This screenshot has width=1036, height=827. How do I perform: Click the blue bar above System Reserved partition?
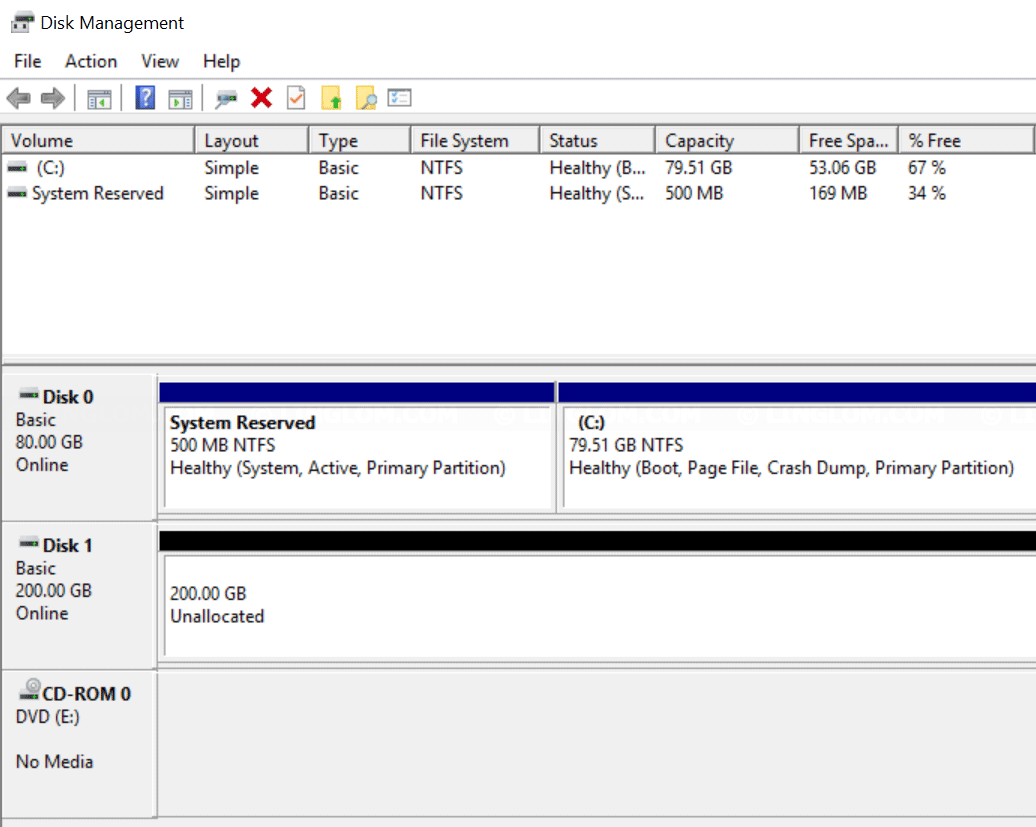[357, 392]
